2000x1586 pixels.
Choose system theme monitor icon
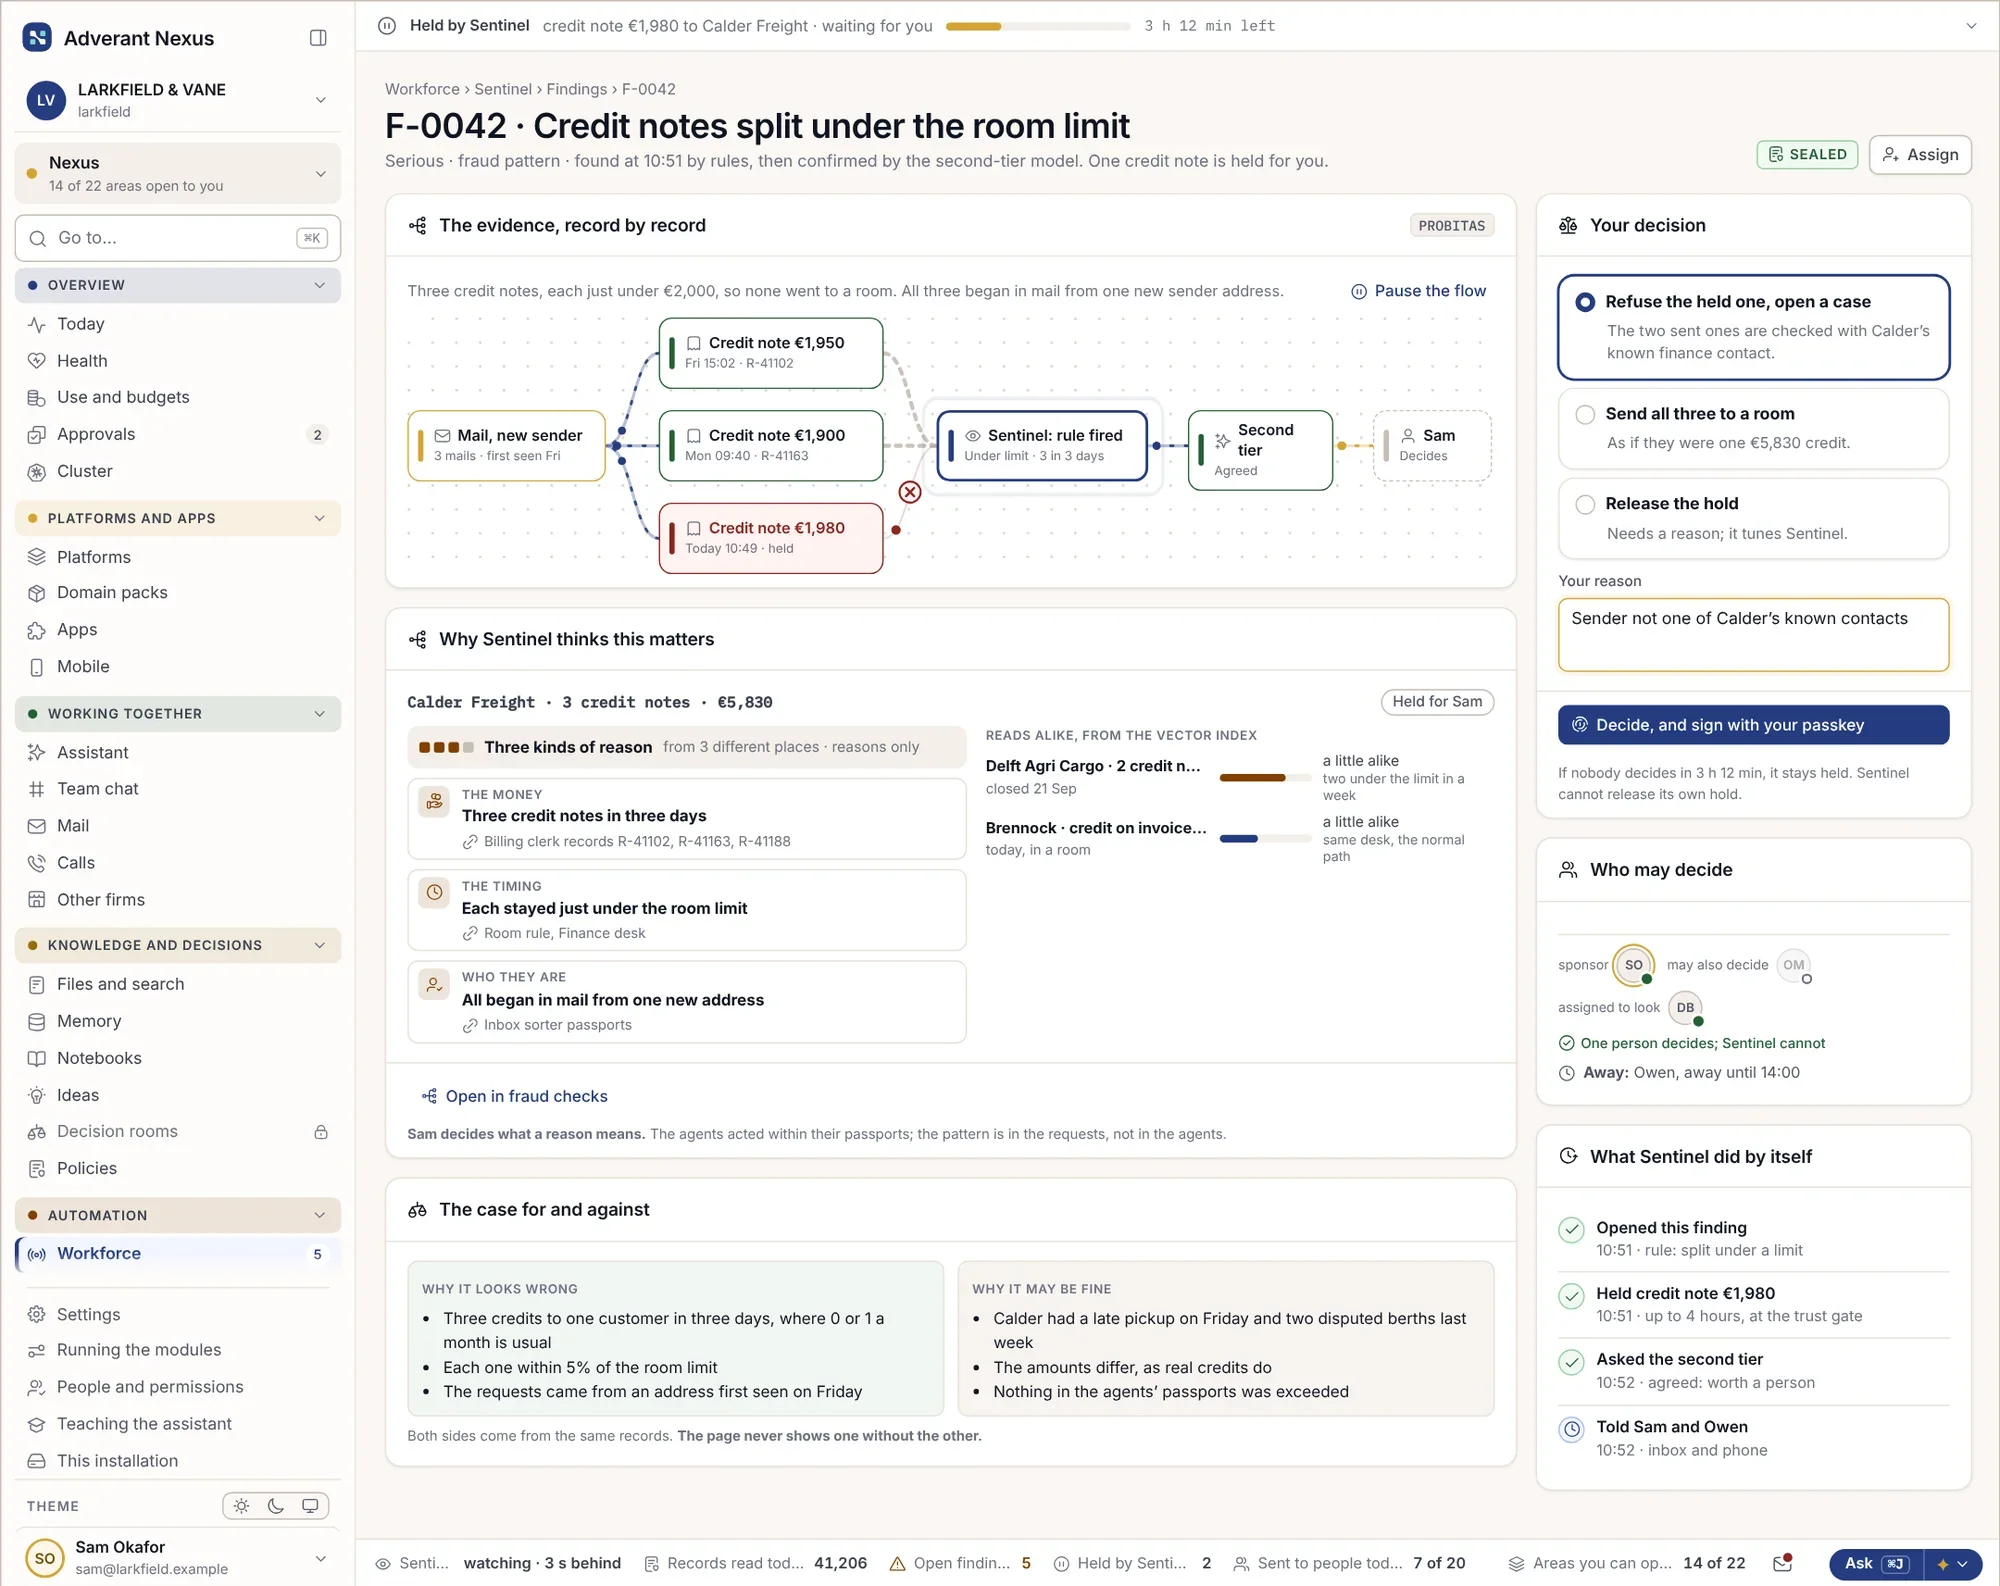click(x=310, y=1506)
